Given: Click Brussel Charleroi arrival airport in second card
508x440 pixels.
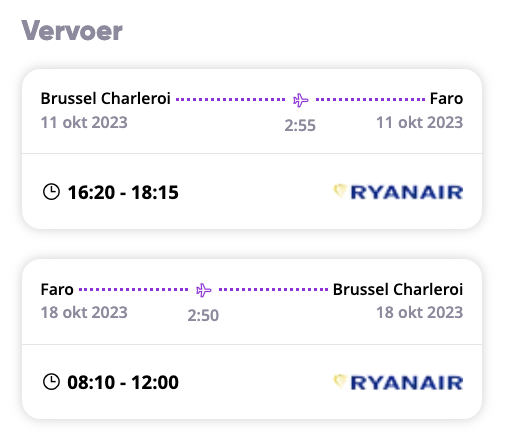Looking at the screenshot, I should point(398,289).
